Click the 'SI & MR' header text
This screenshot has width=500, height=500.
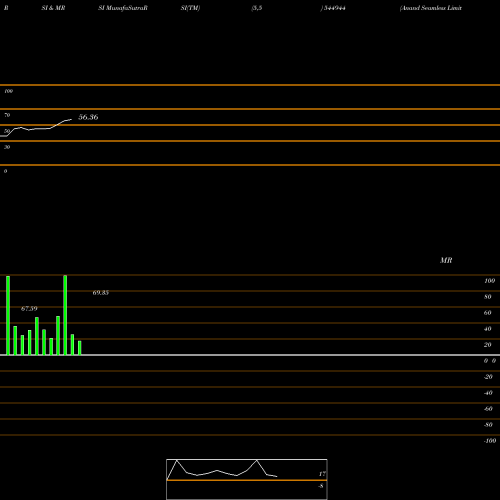53,8
